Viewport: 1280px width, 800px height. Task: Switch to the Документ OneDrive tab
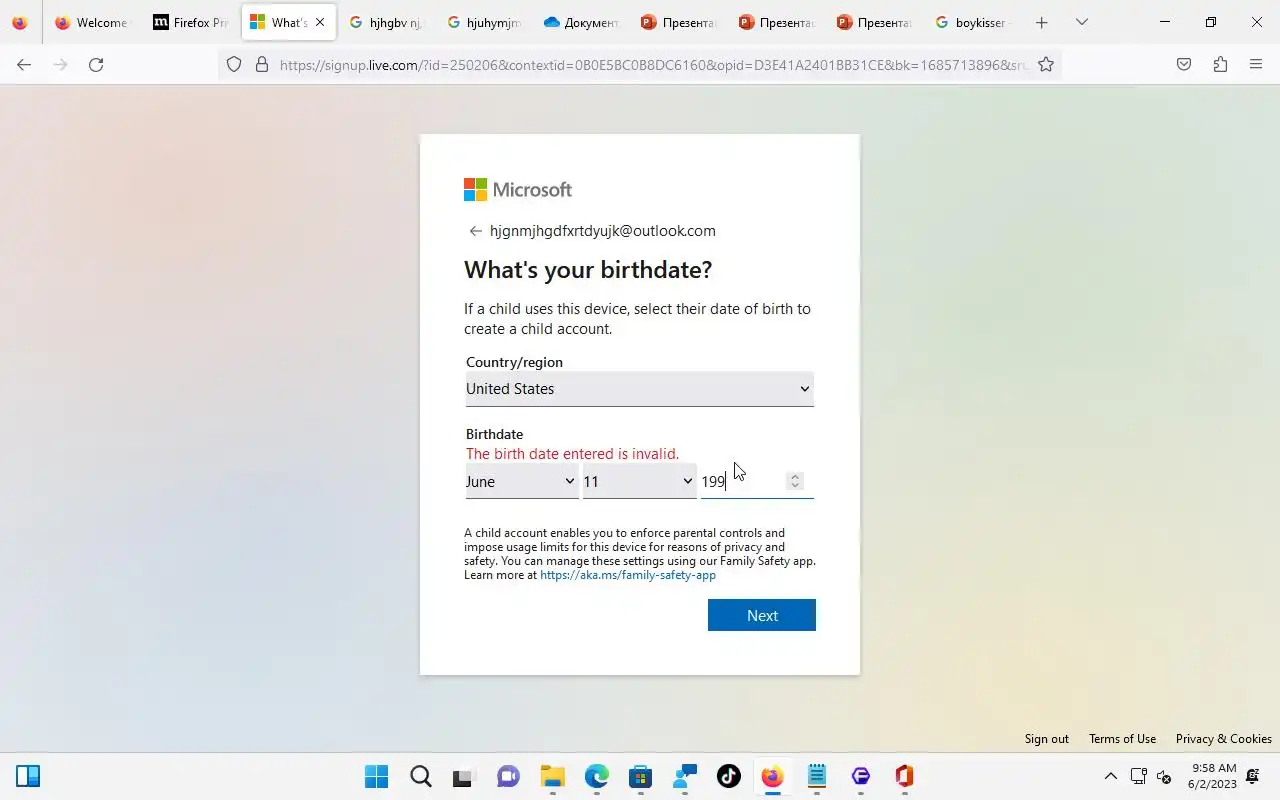pos(582,22)
